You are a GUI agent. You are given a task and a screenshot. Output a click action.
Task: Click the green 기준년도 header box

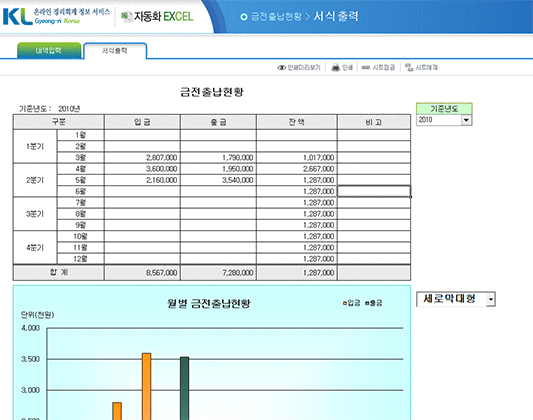coord(444,109)
